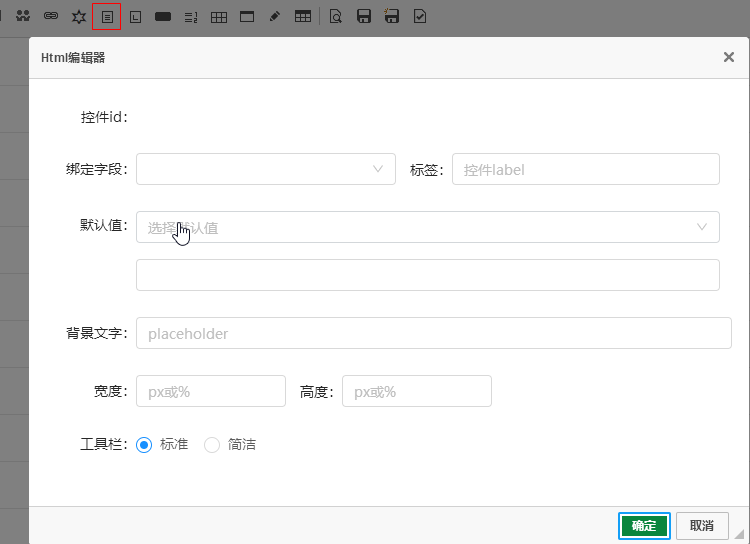Viewport: 750px width, 544px height.
Task: Click the solid black rounded rectangle icon
Action: (x=163, y=17)
